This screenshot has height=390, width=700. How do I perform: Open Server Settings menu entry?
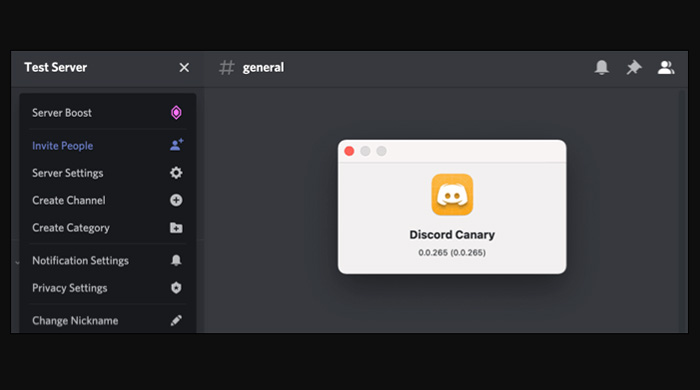(108, 173)
